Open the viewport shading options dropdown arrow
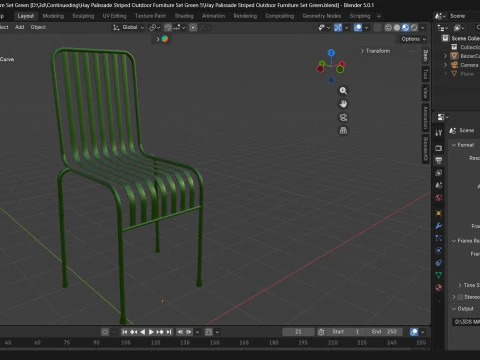This screenshot has height=360, width=480. 422,27
